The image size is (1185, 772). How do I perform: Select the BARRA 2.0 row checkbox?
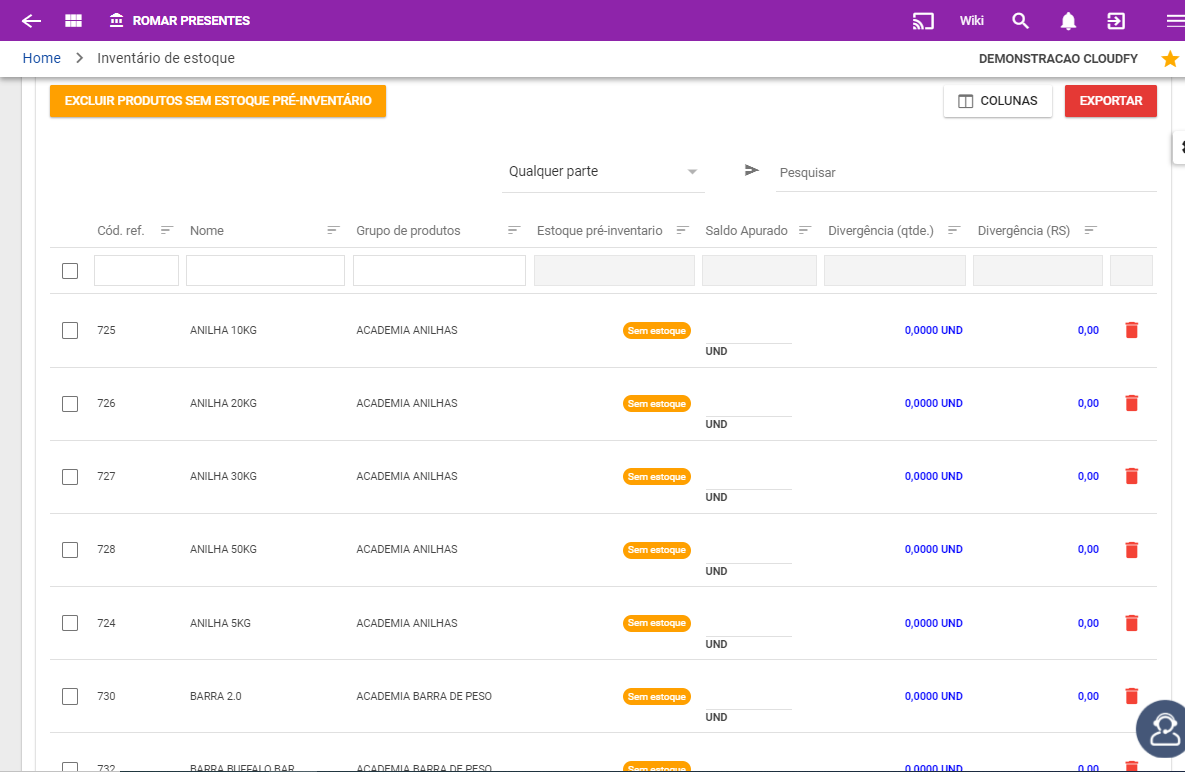click(70, 696)
